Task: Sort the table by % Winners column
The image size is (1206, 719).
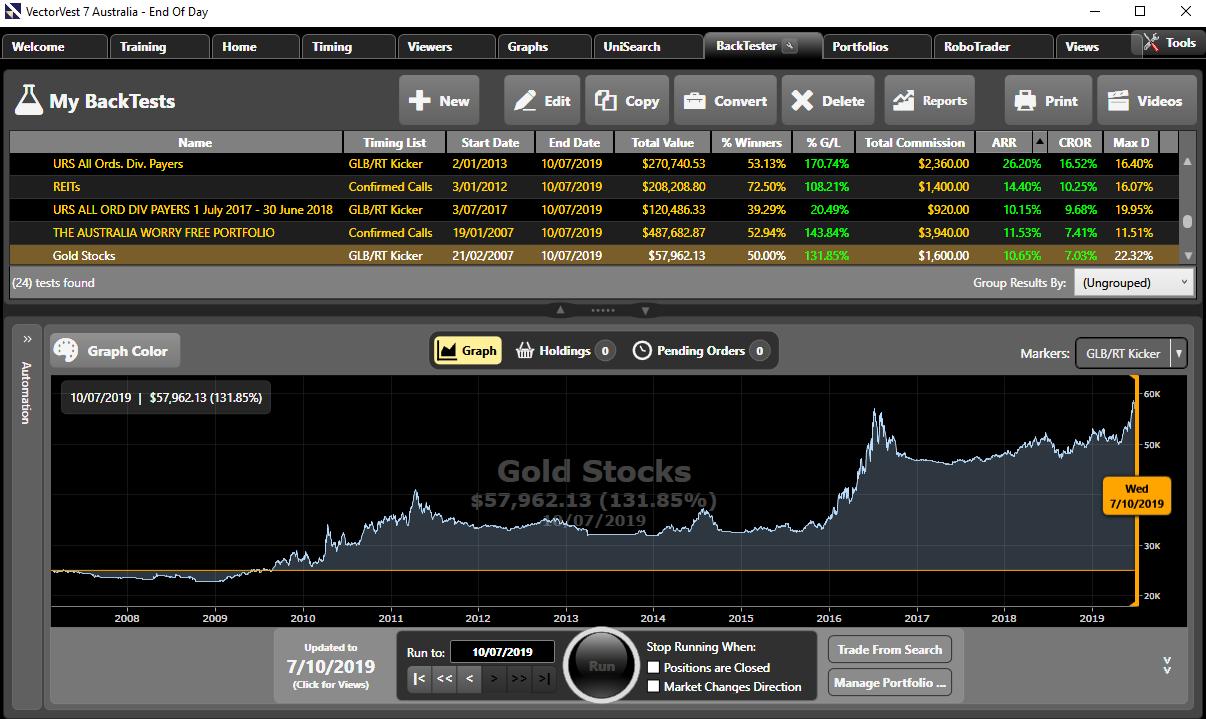Action: (x=752, y=142)
